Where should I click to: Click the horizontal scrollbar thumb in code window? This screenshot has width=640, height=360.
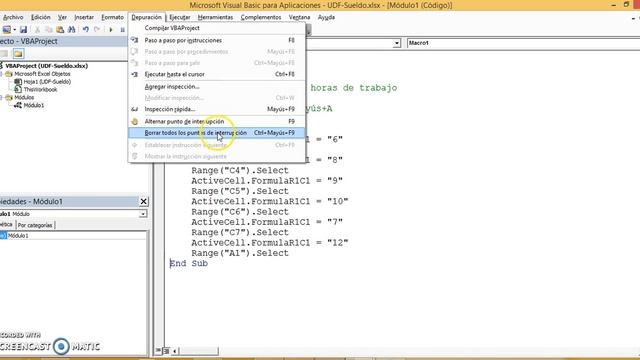[x=200, y=351]
